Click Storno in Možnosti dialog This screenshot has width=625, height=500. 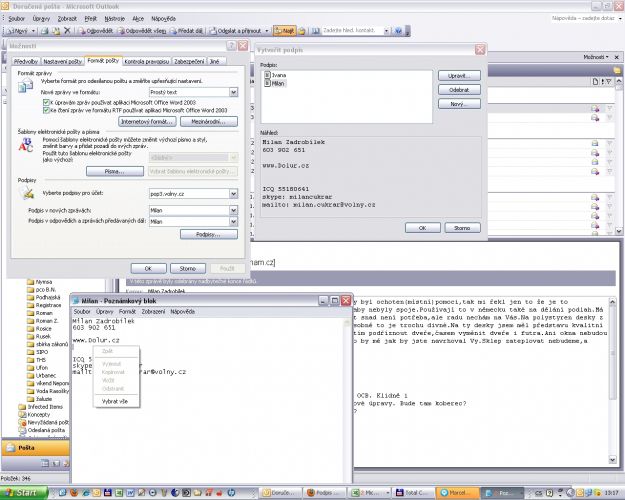pyautogui.click(x=188, y=269)
